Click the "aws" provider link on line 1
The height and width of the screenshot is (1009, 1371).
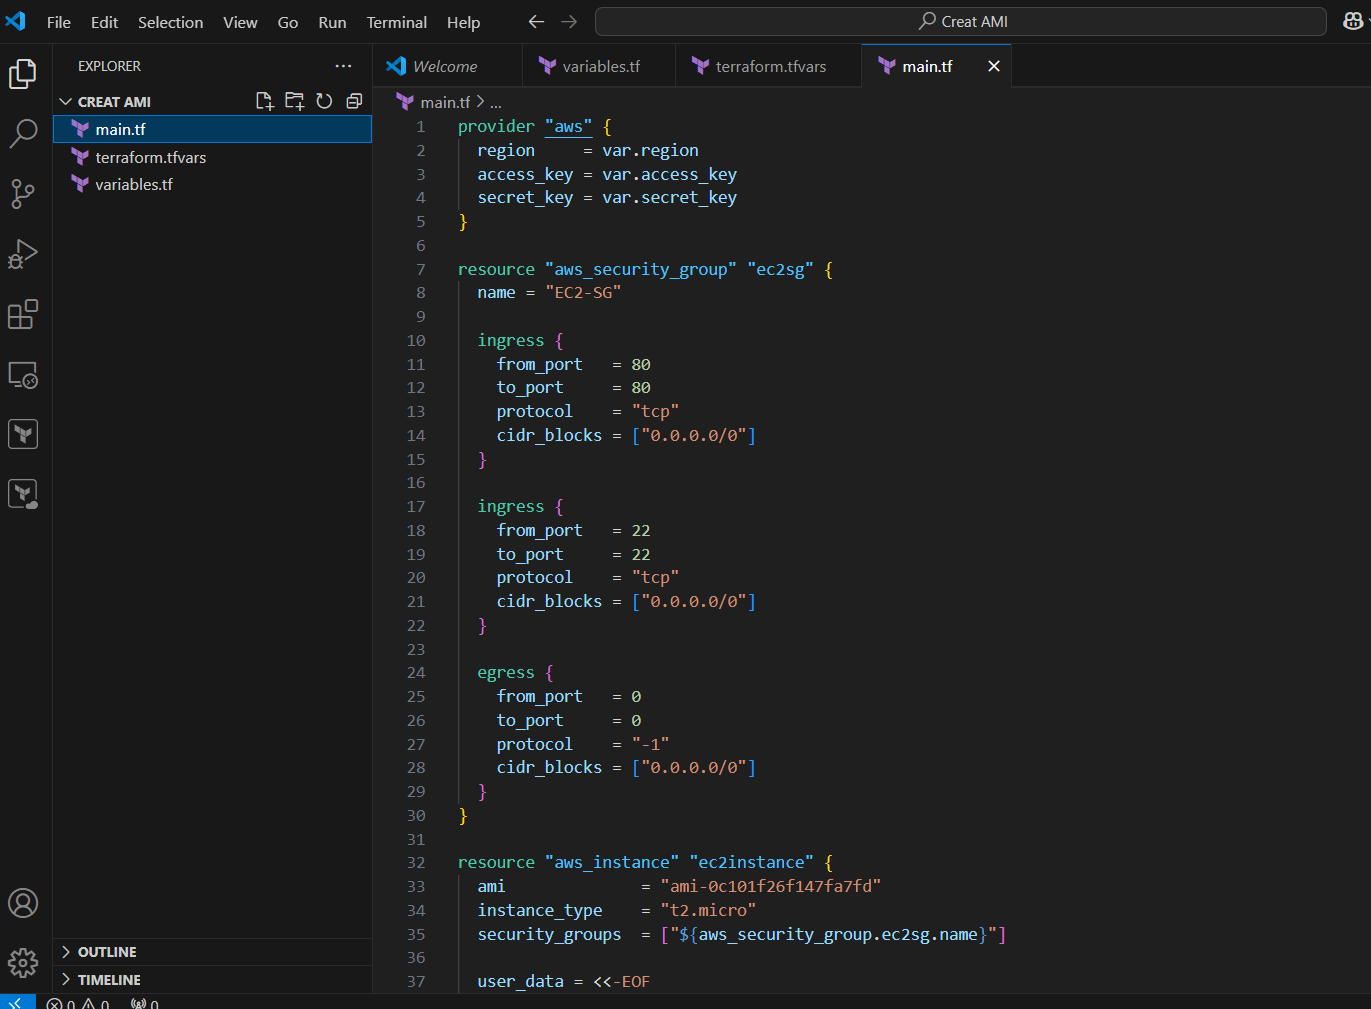click(x=568, y=126)
